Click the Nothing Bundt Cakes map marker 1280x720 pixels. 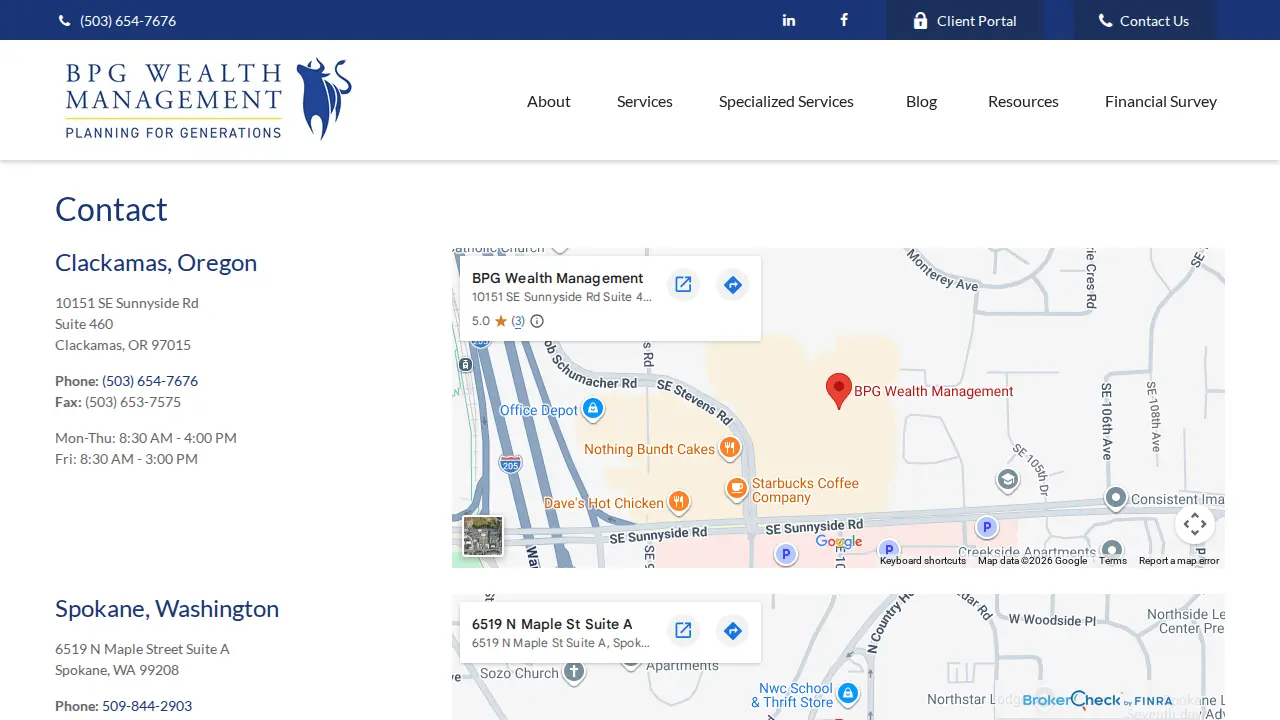730,448
